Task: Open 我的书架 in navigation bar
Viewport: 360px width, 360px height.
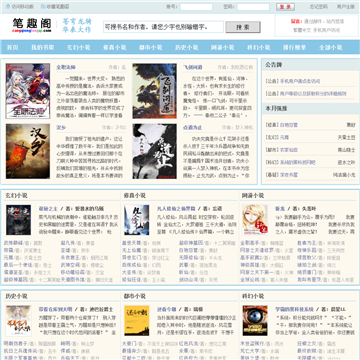Action: pyautogui.click(x=43, y=47)
